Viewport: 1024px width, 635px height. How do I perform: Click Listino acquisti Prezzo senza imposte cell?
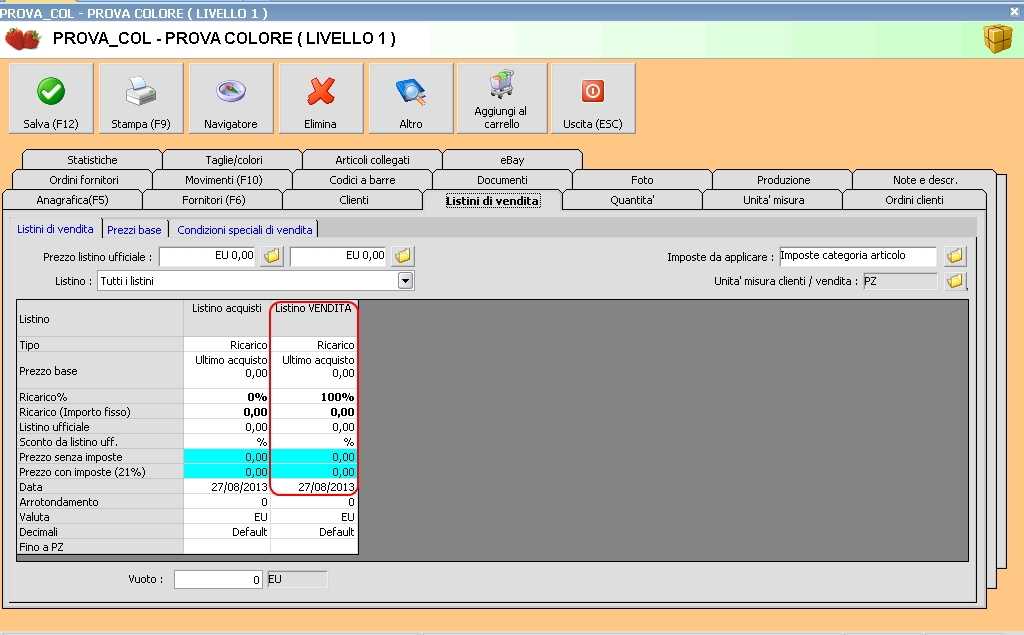pos(227,457)
